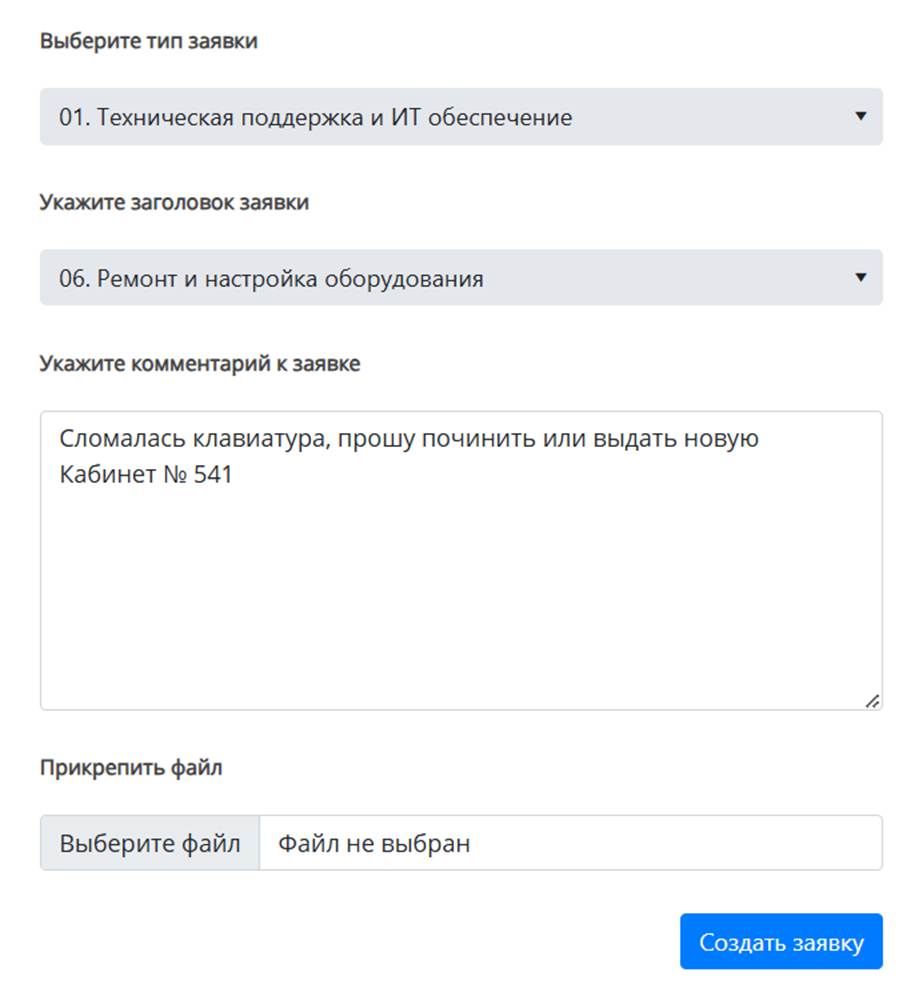Grab the comment box resize handle
This screenshot has height=988, width=903.
pyautogui.click(x=872, y=701)
